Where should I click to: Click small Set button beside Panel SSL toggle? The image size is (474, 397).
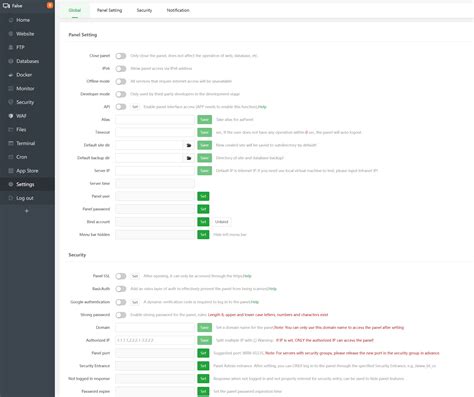[135, 276]
